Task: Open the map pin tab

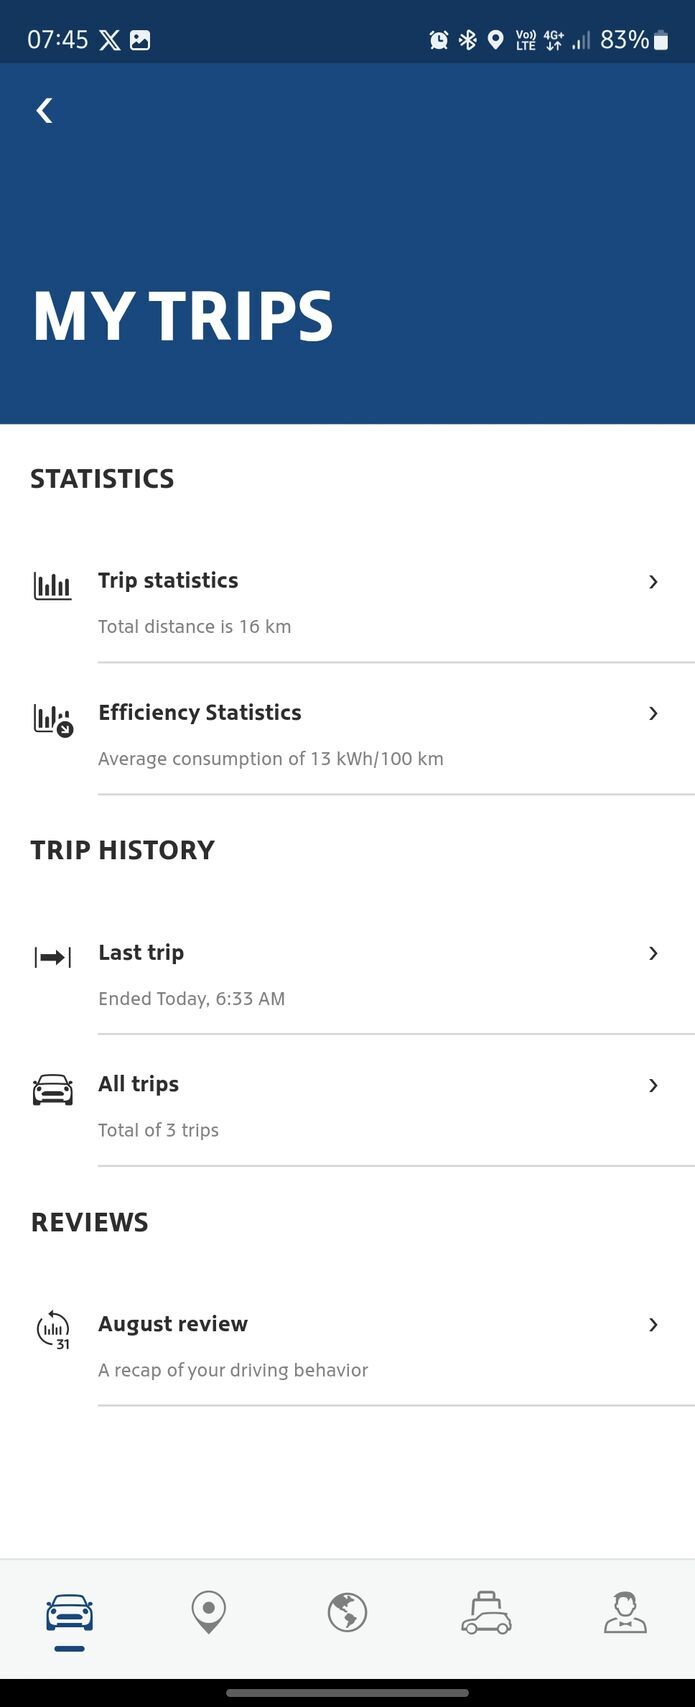Action: click(x=209, y=1613)
